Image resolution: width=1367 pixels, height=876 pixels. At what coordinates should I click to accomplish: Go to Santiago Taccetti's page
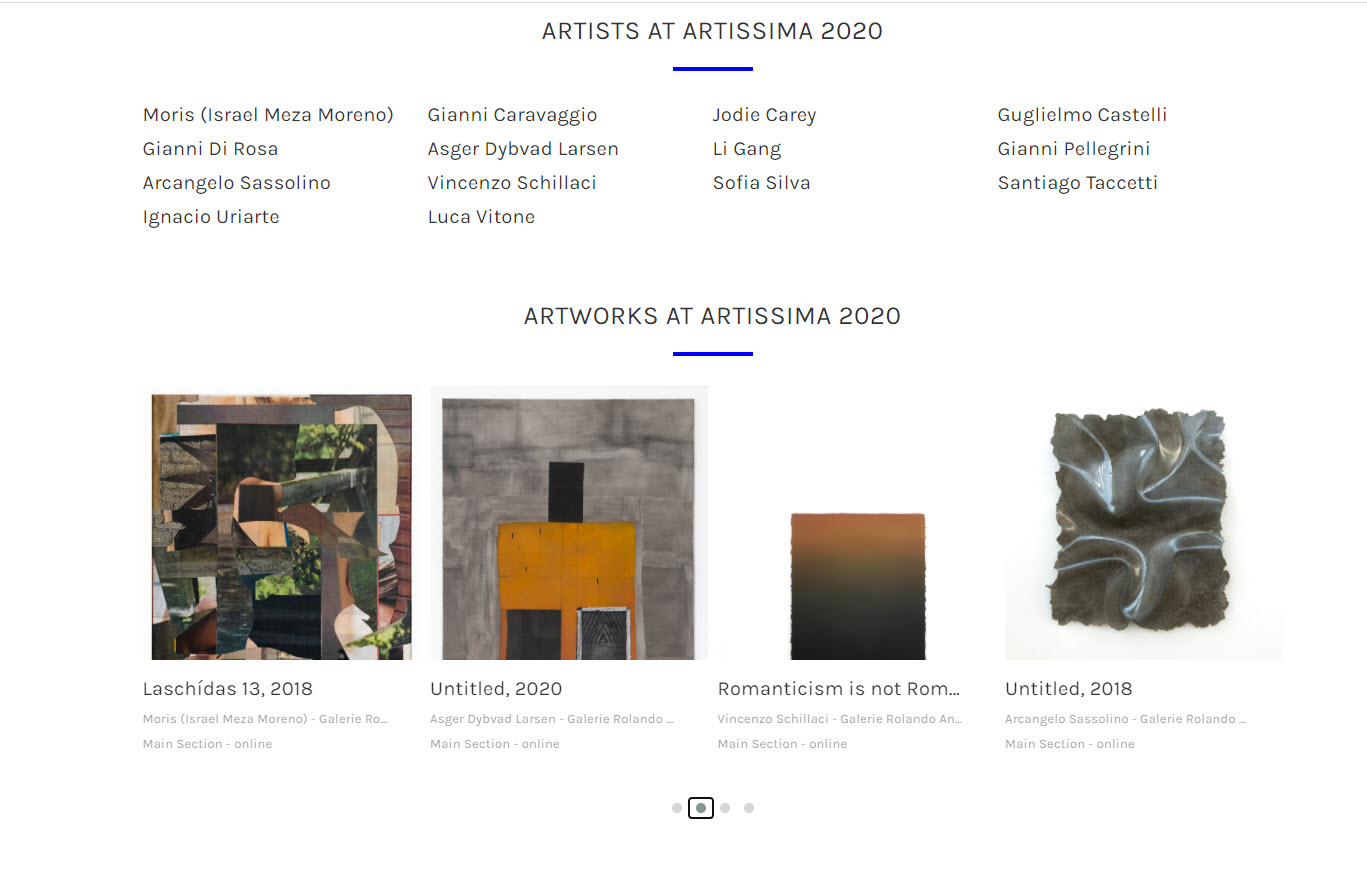point(1077,183)
